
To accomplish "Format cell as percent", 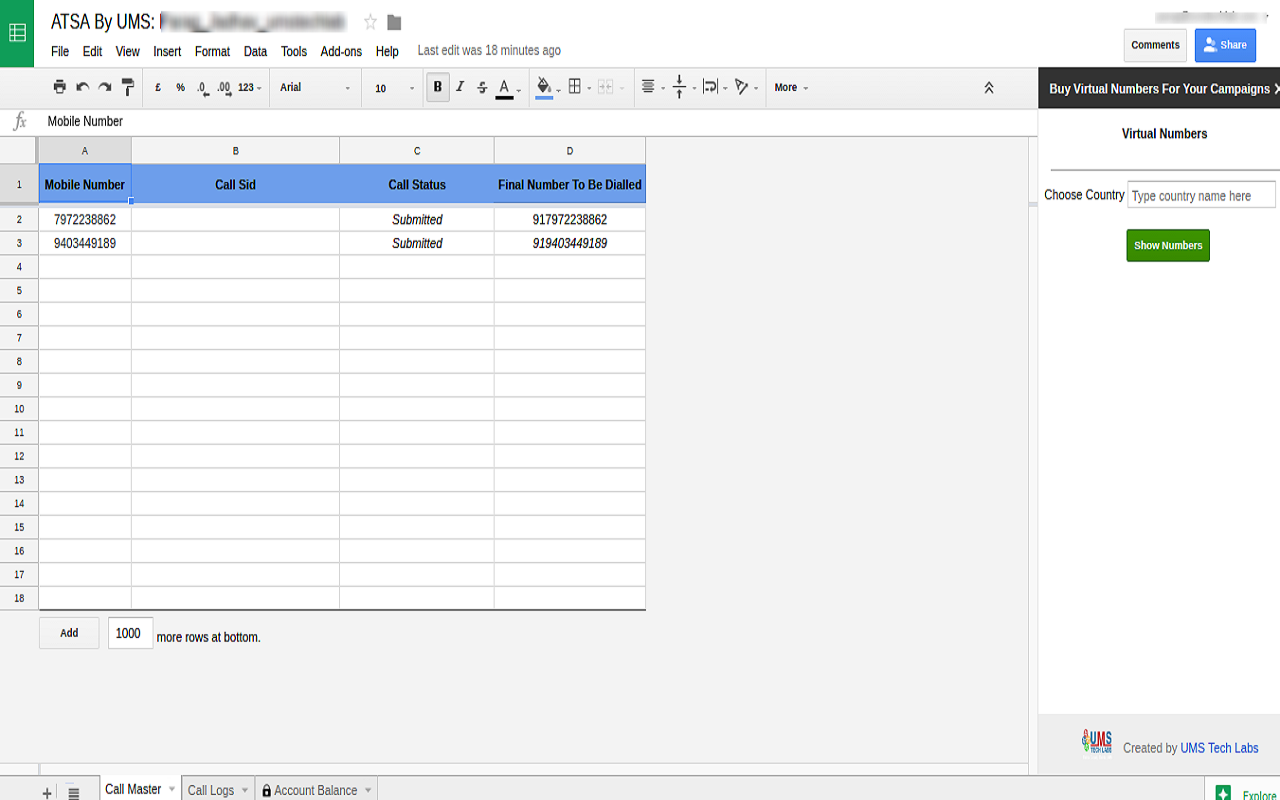I will pos(180,88).
